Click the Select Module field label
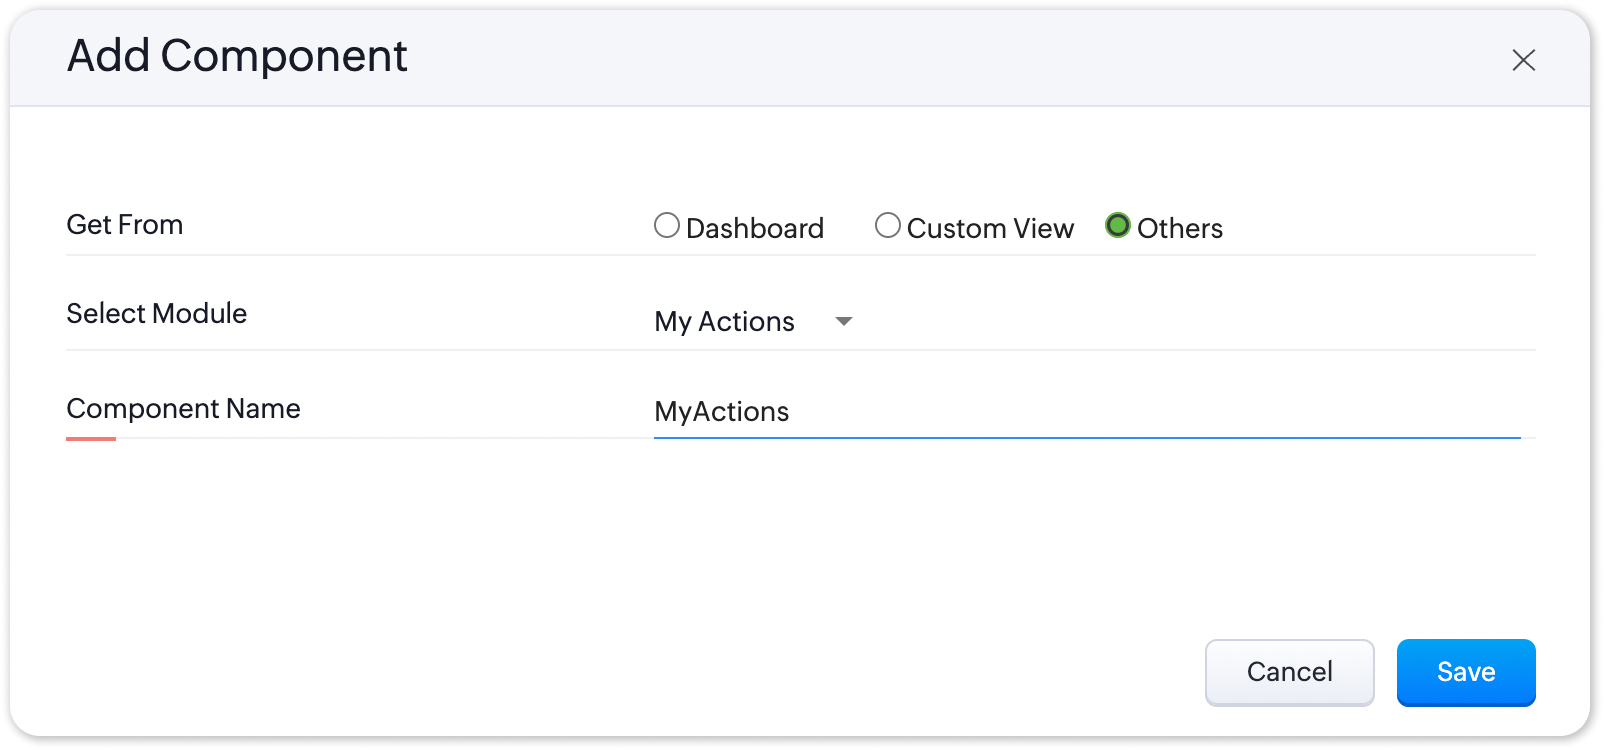Viewport: 1604px width, 750px height. point(157,314)
